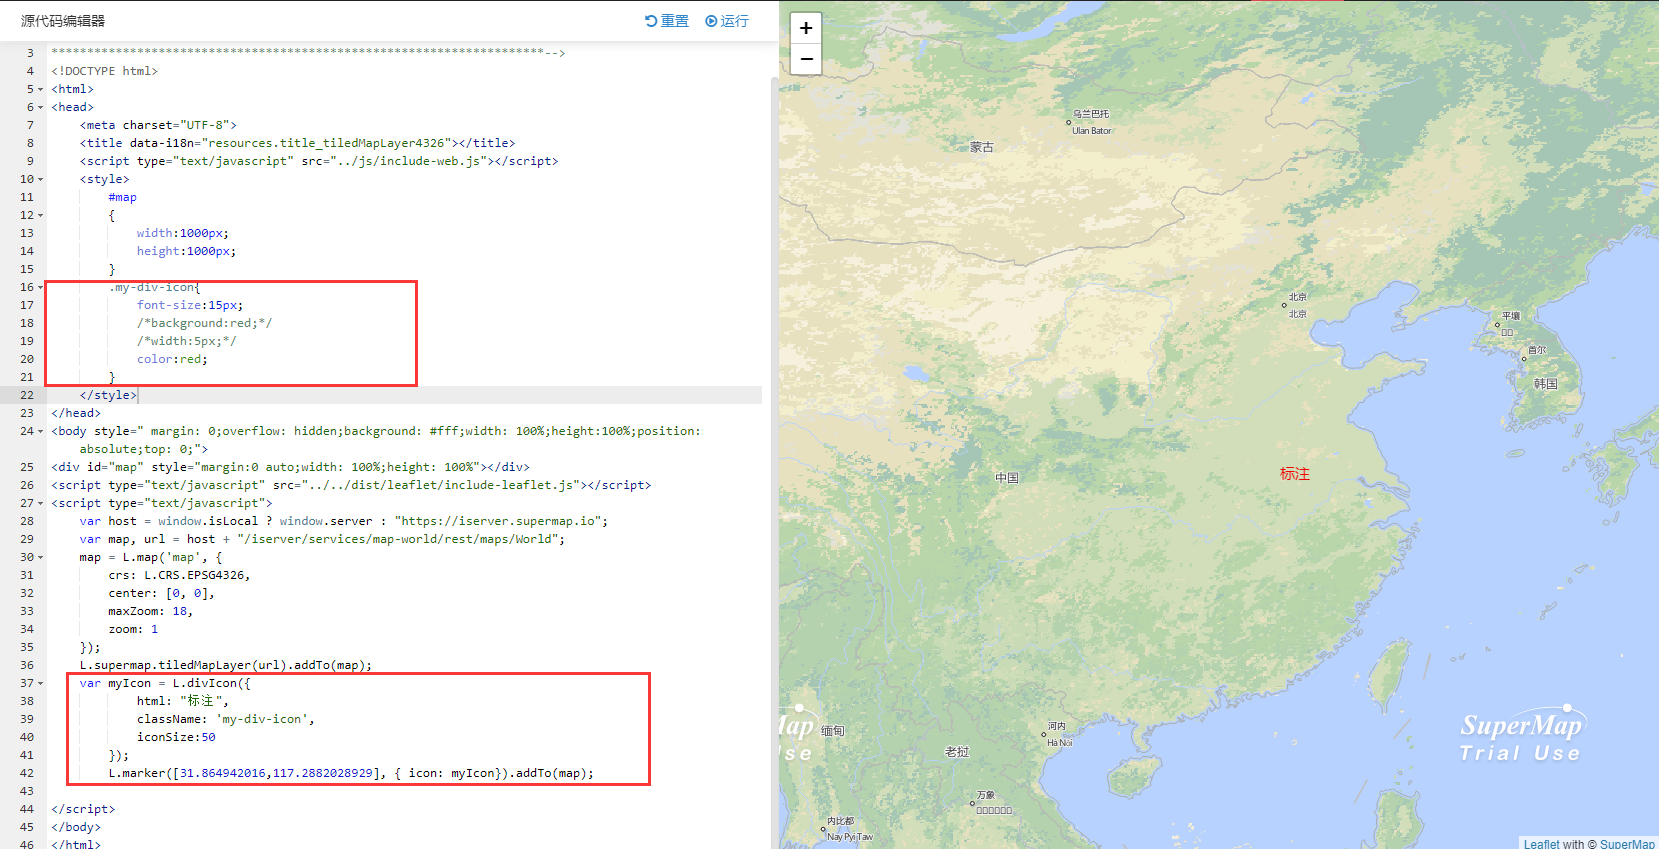Viewport: 1659px width, 849px height.
Task: Collapse the #map rule fold on line 12
Action: (41, 215)
